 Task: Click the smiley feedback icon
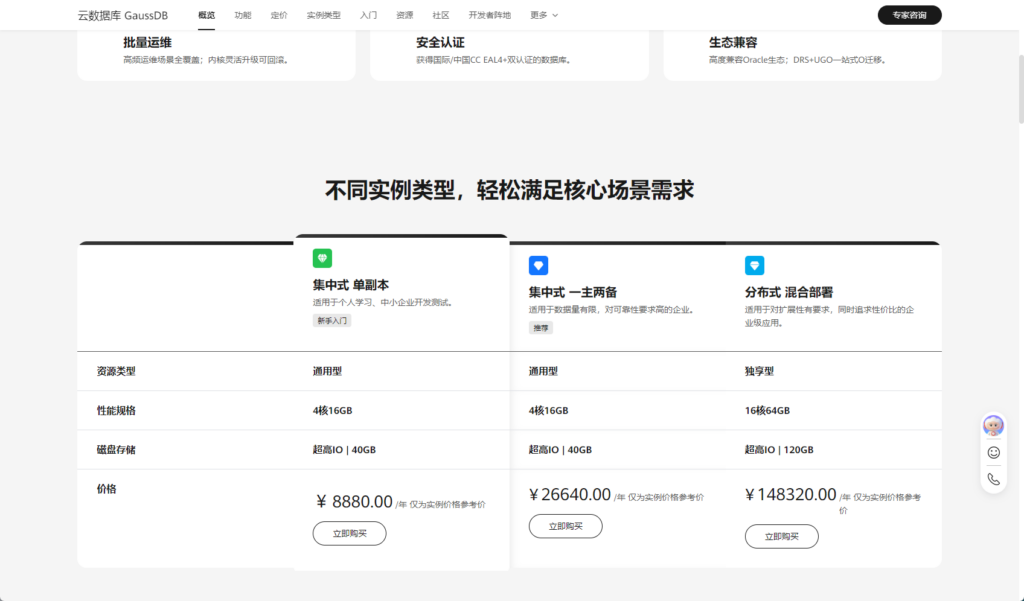pos(993,452)
